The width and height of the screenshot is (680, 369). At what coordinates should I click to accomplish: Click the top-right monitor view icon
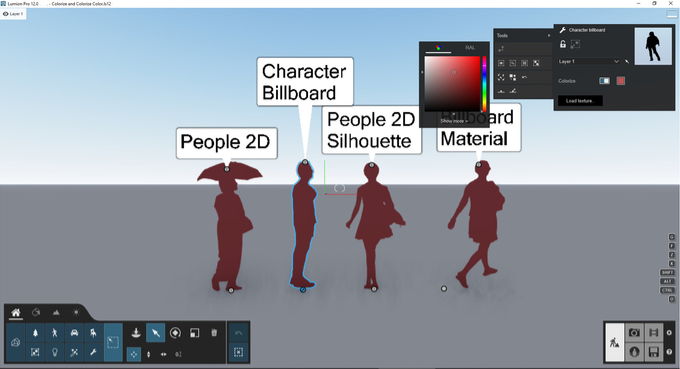(x=672, y=14)
